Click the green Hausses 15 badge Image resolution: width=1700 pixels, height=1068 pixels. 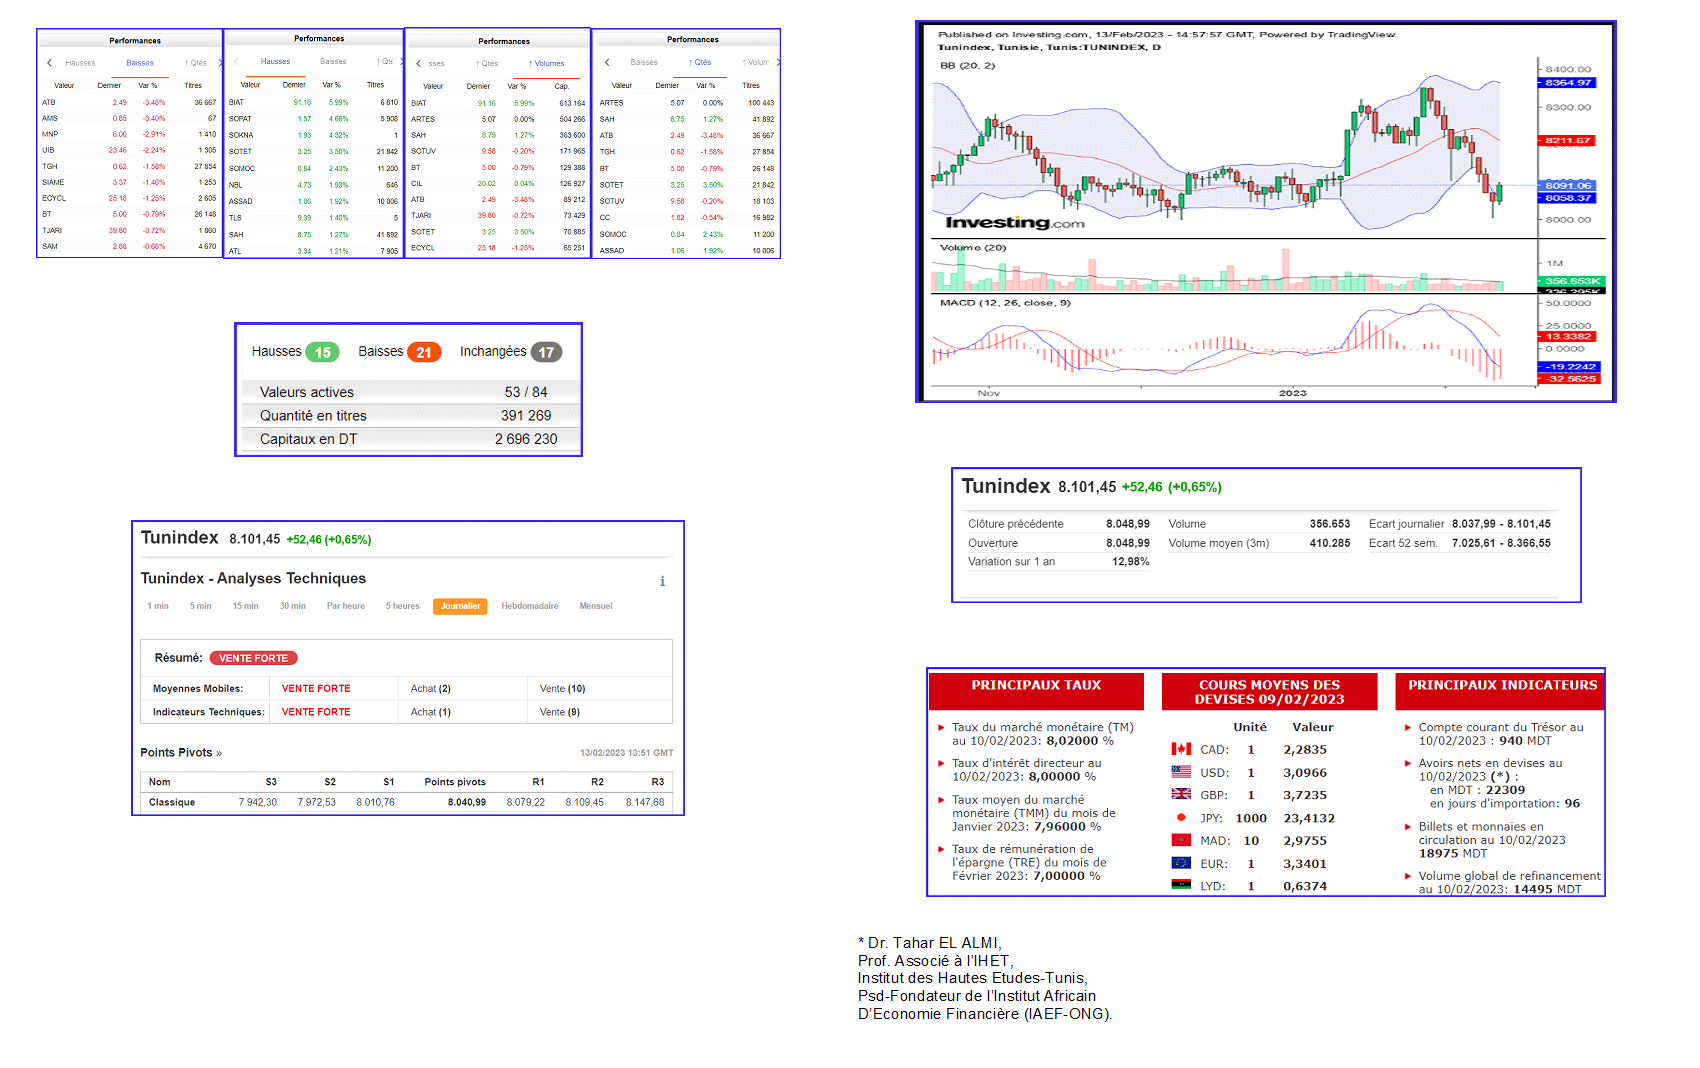pyautogui.click(x=322, y=352)
